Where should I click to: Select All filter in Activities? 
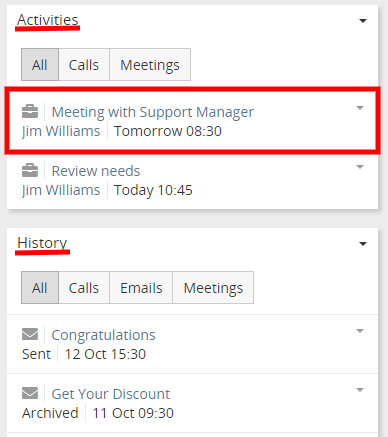pyautogui.click(x=40, y=65)
